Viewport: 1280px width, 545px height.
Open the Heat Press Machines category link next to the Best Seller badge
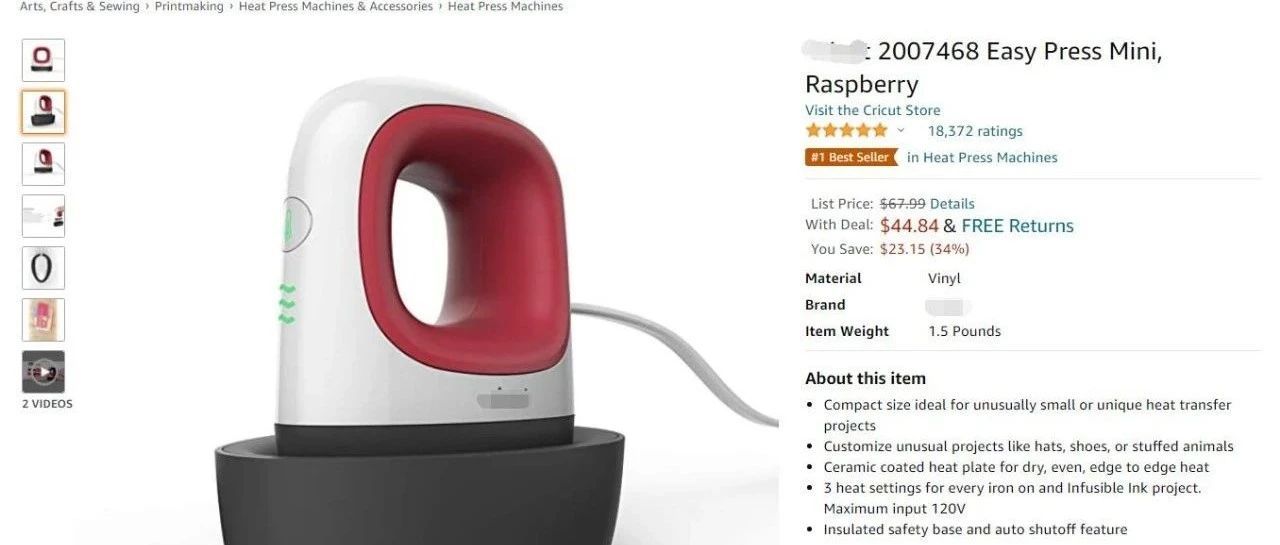click(982, 157)
